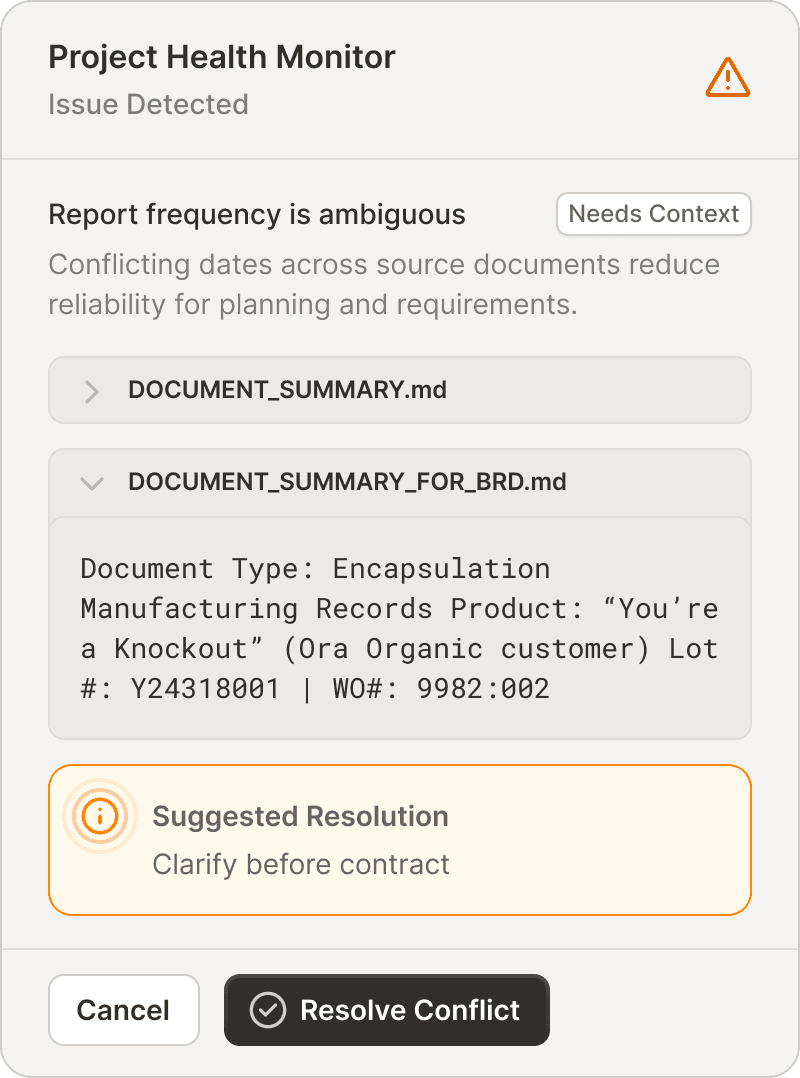Click the Conflicting dates description text

click(384, 284)
